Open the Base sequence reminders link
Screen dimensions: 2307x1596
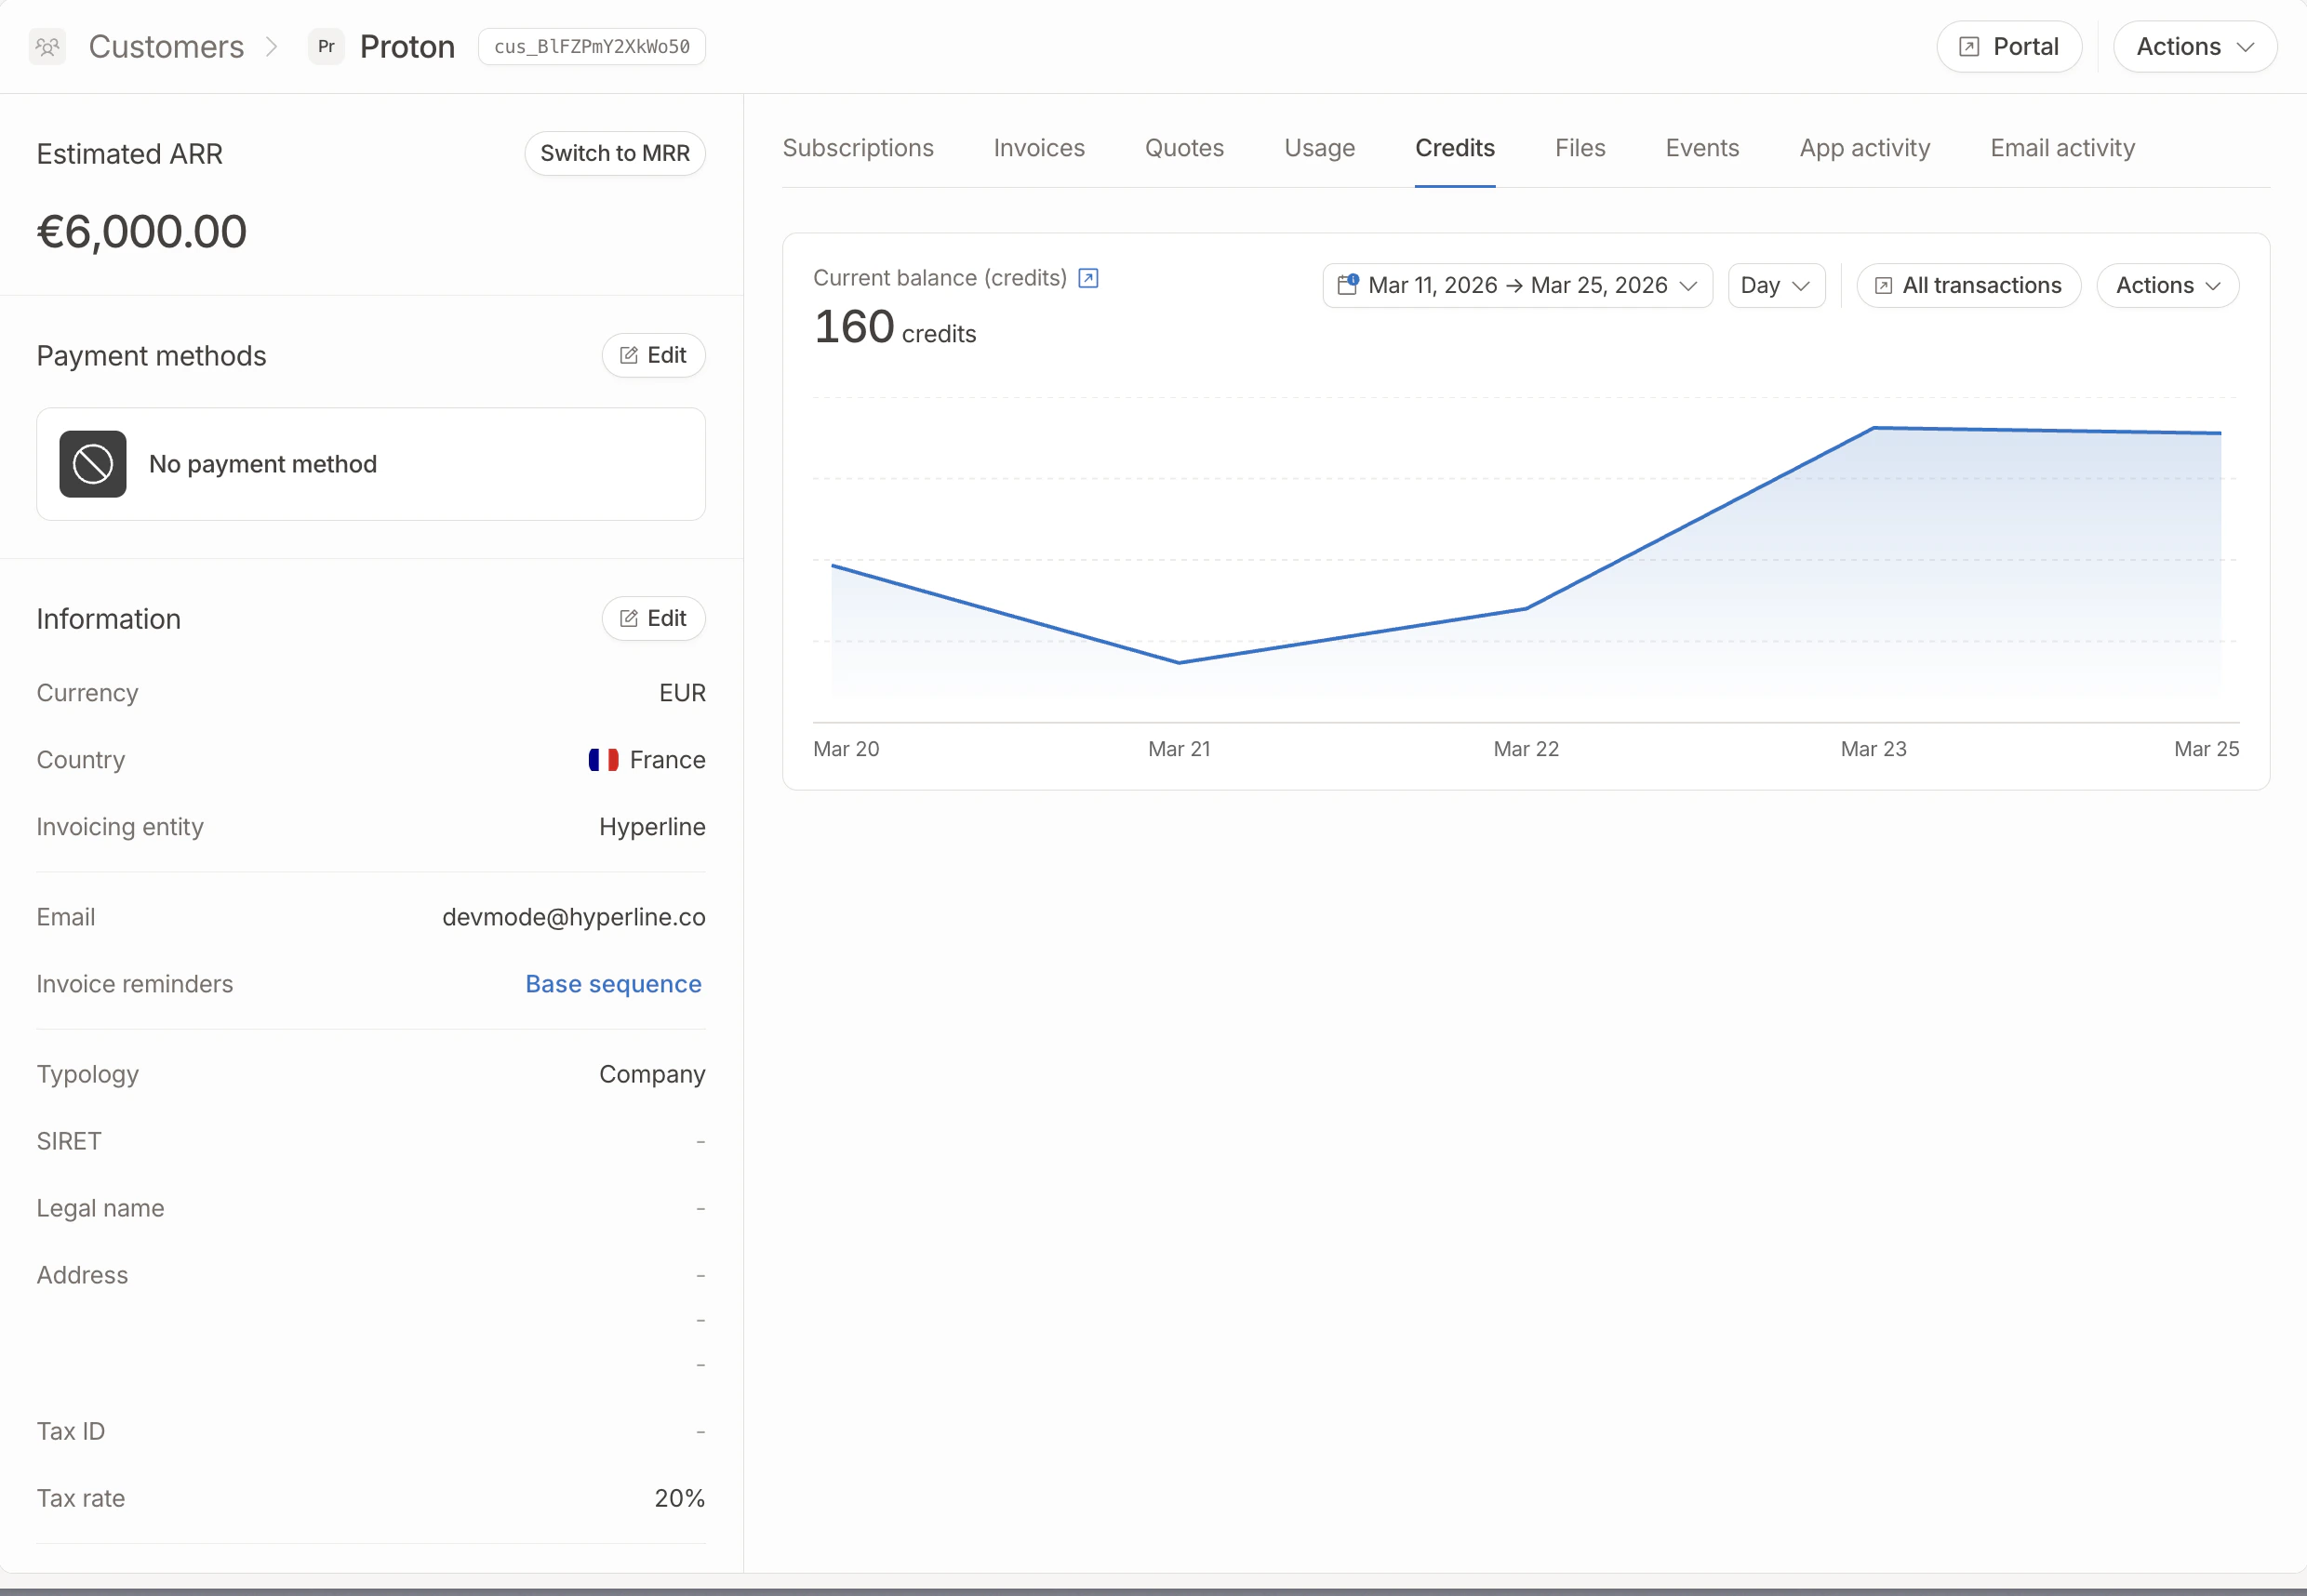coord(613,984)
